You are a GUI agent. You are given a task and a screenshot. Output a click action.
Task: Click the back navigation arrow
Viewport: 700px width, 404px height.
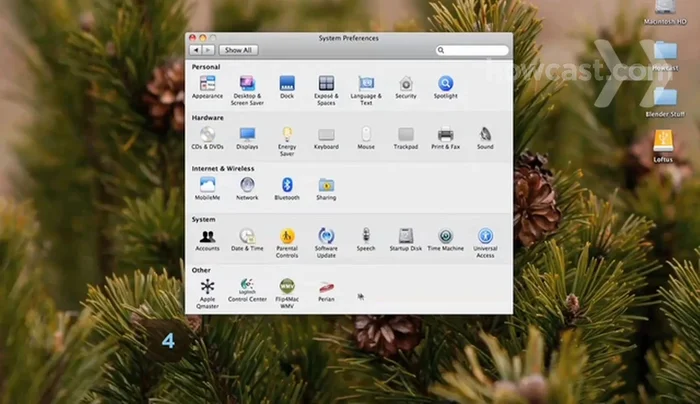[197, 49]
